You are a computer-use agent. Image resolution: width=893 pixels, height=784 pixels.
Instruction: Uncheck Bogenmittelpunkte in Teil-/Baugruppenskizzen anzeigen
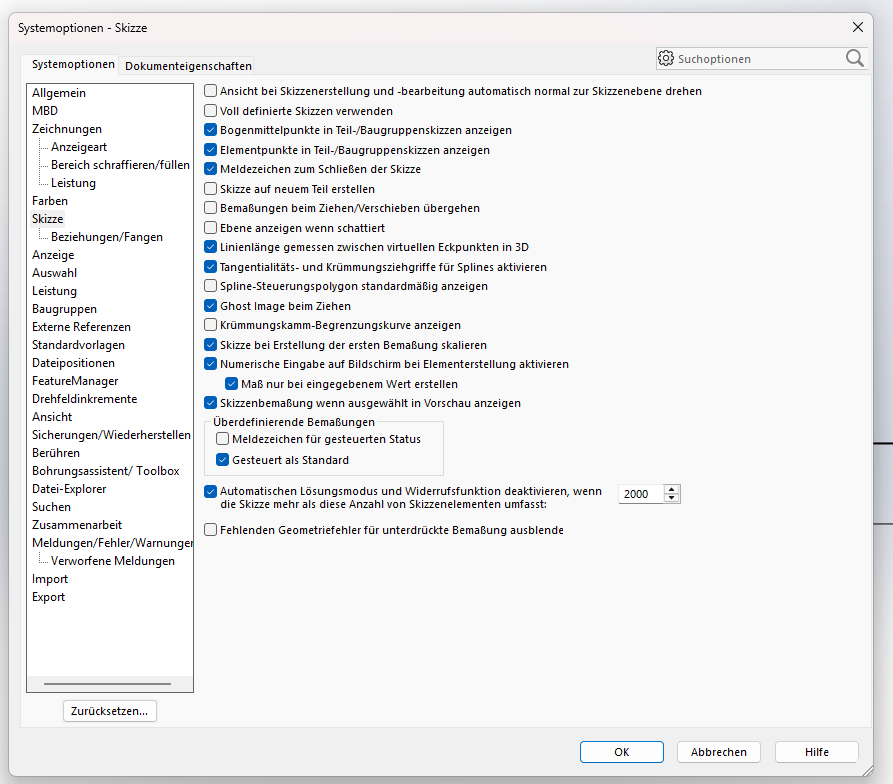click(x=210, y=130)
